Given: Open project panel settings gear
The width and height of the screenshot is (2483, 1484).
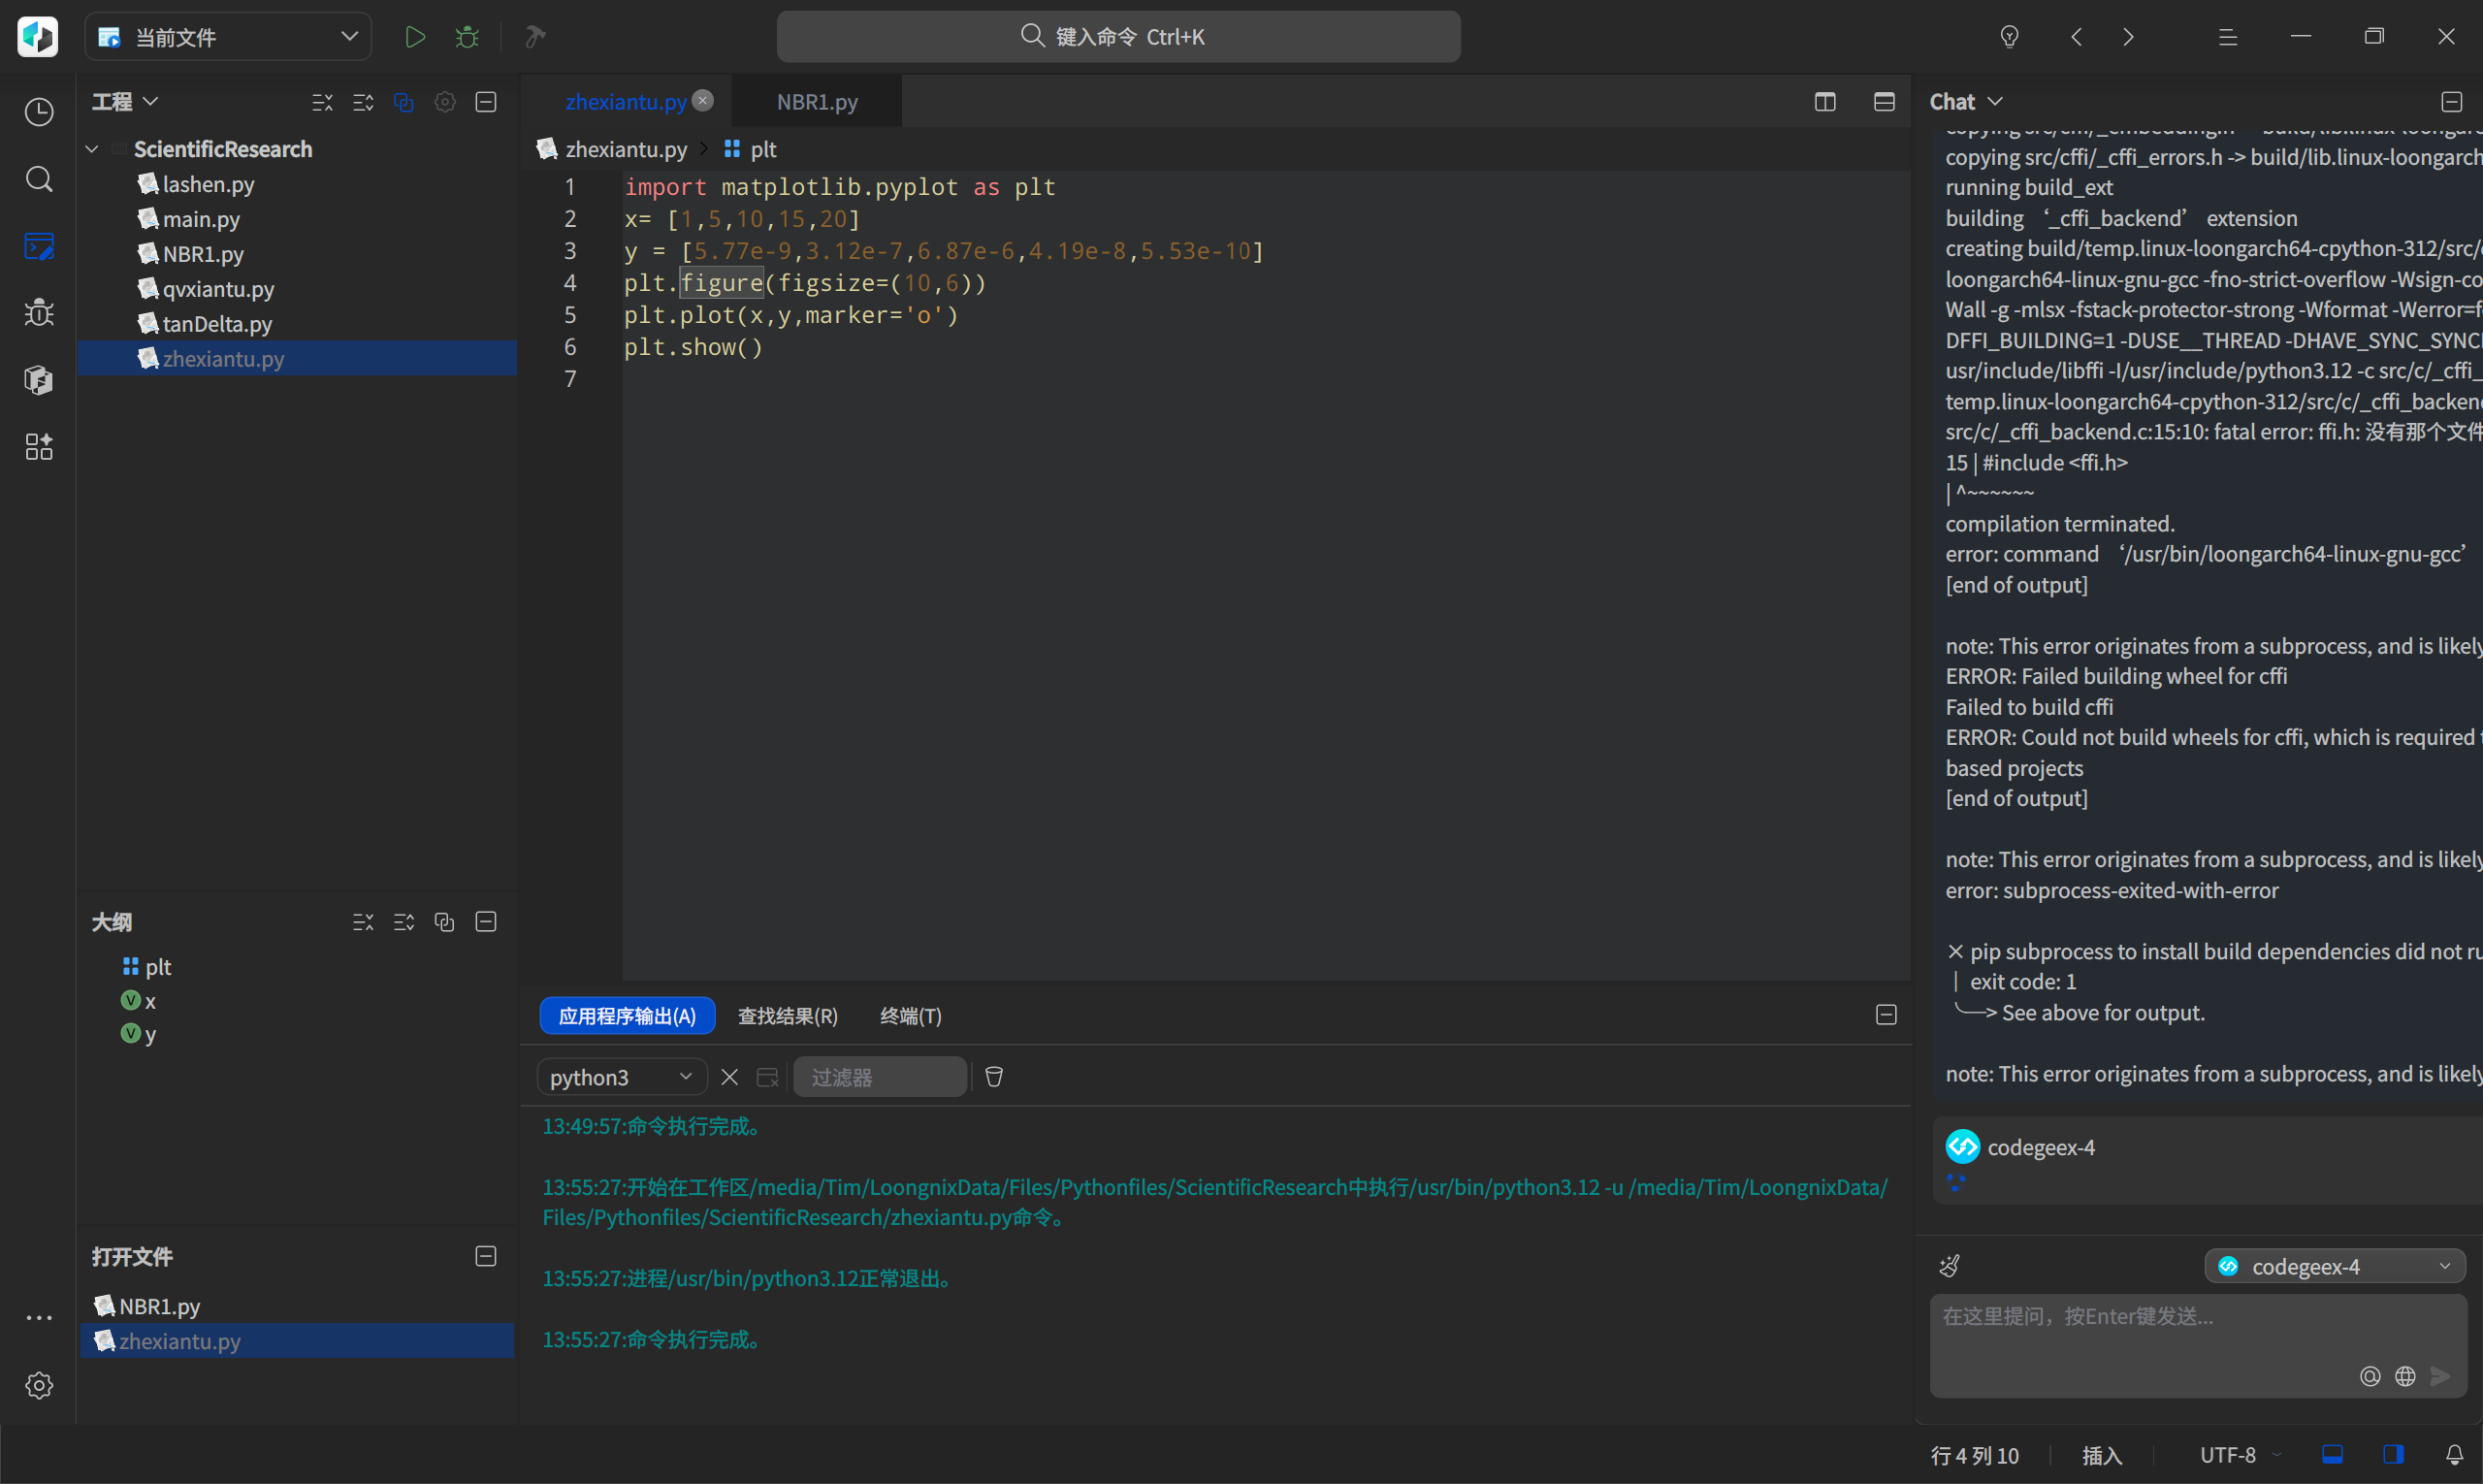Looking at the screenshot, I should (445, 102).
